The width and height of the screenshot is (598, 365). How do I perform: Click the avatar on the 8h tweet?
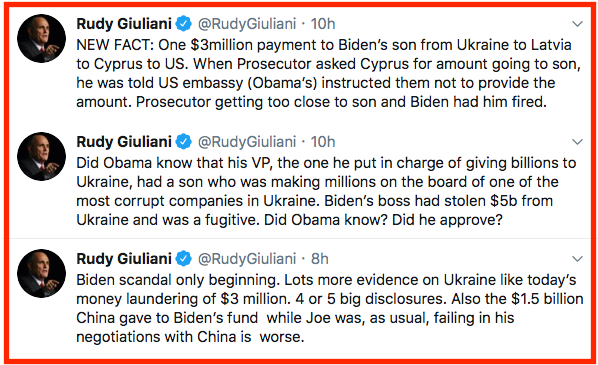coord(42,273)
